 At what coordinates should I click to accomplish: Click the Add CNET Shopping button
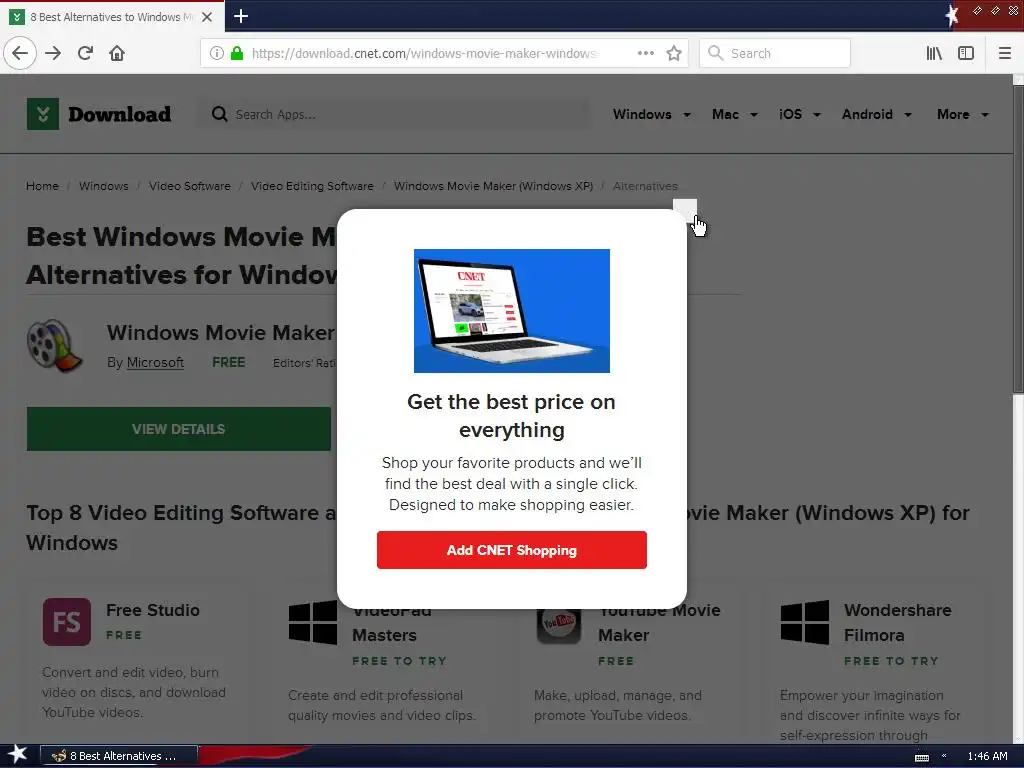pyautogui.click(x=511, y=550)
